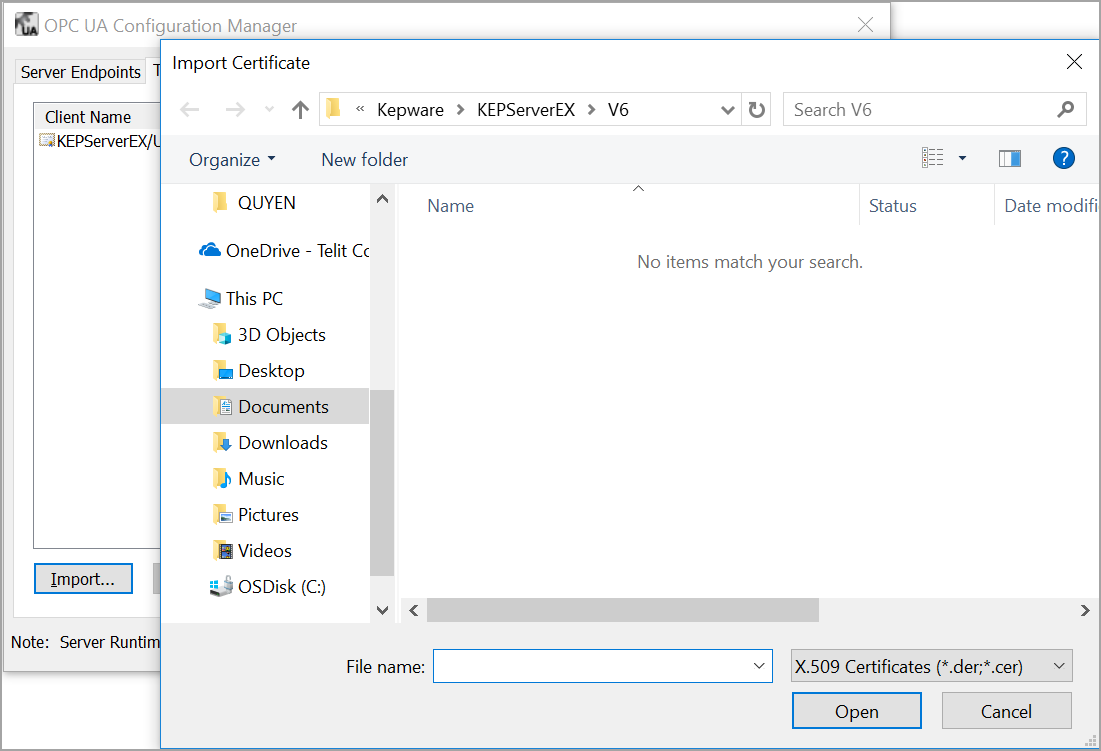Click the Kepware breadcrumb in address bar
The width and height of the screenshot is (1101, 751).
click(410, 110)
